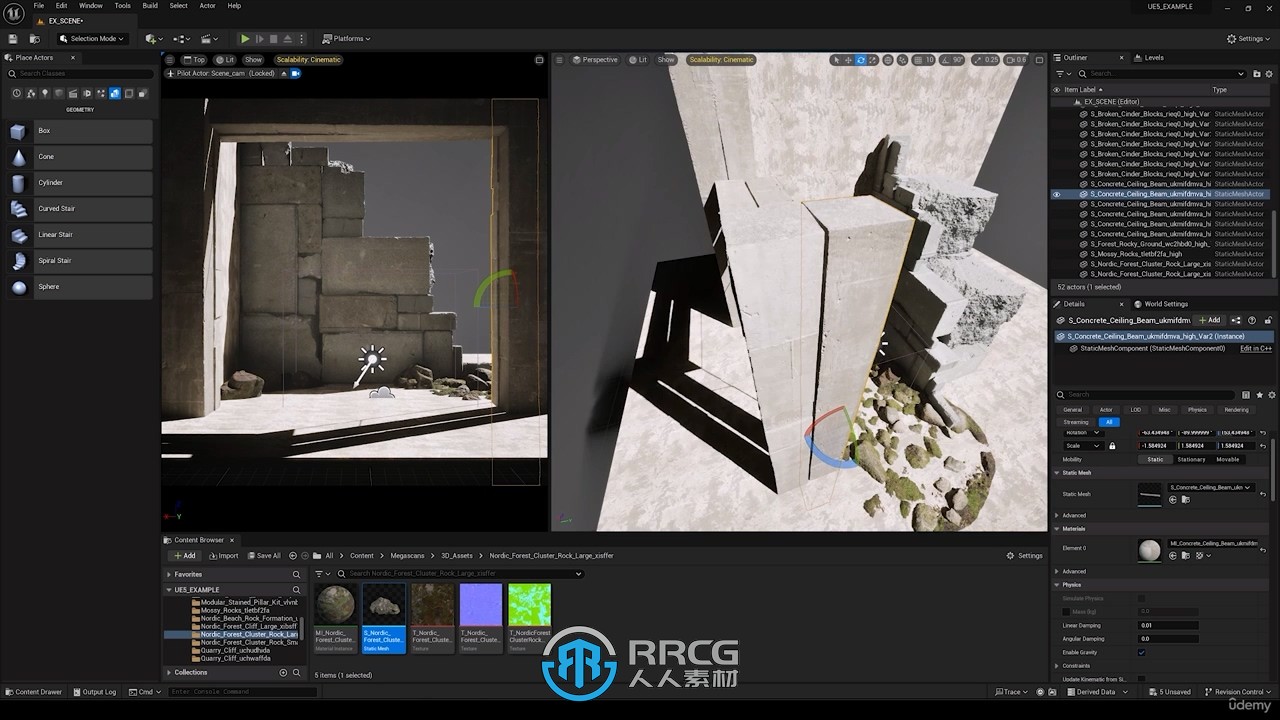
Task: Change the Top view mode in left viewport
Action: click(x=194, y=60)
